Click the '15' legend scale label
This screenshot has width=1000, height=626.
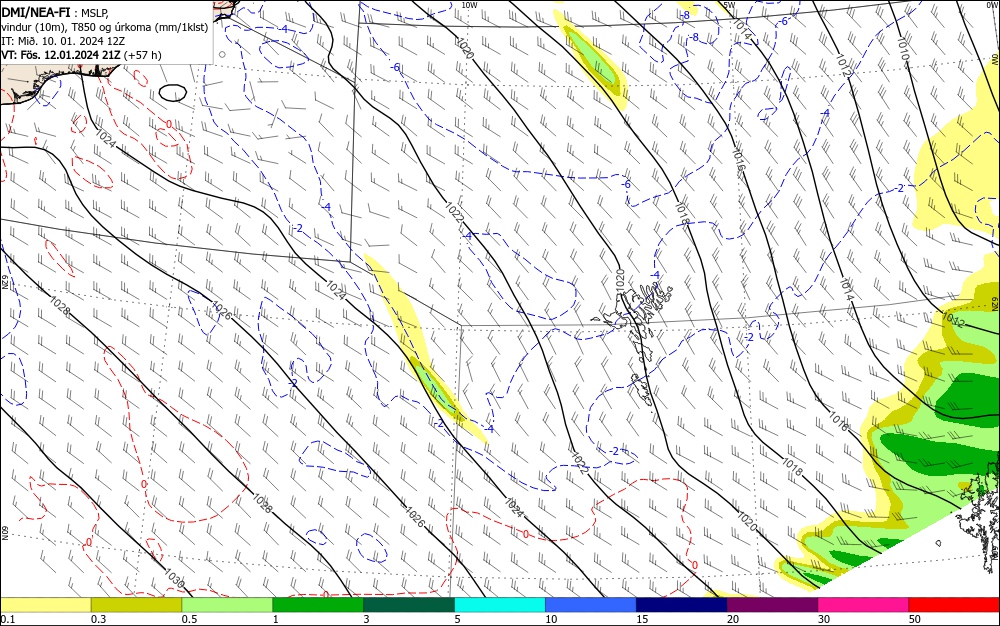click(x=642, y=619)
